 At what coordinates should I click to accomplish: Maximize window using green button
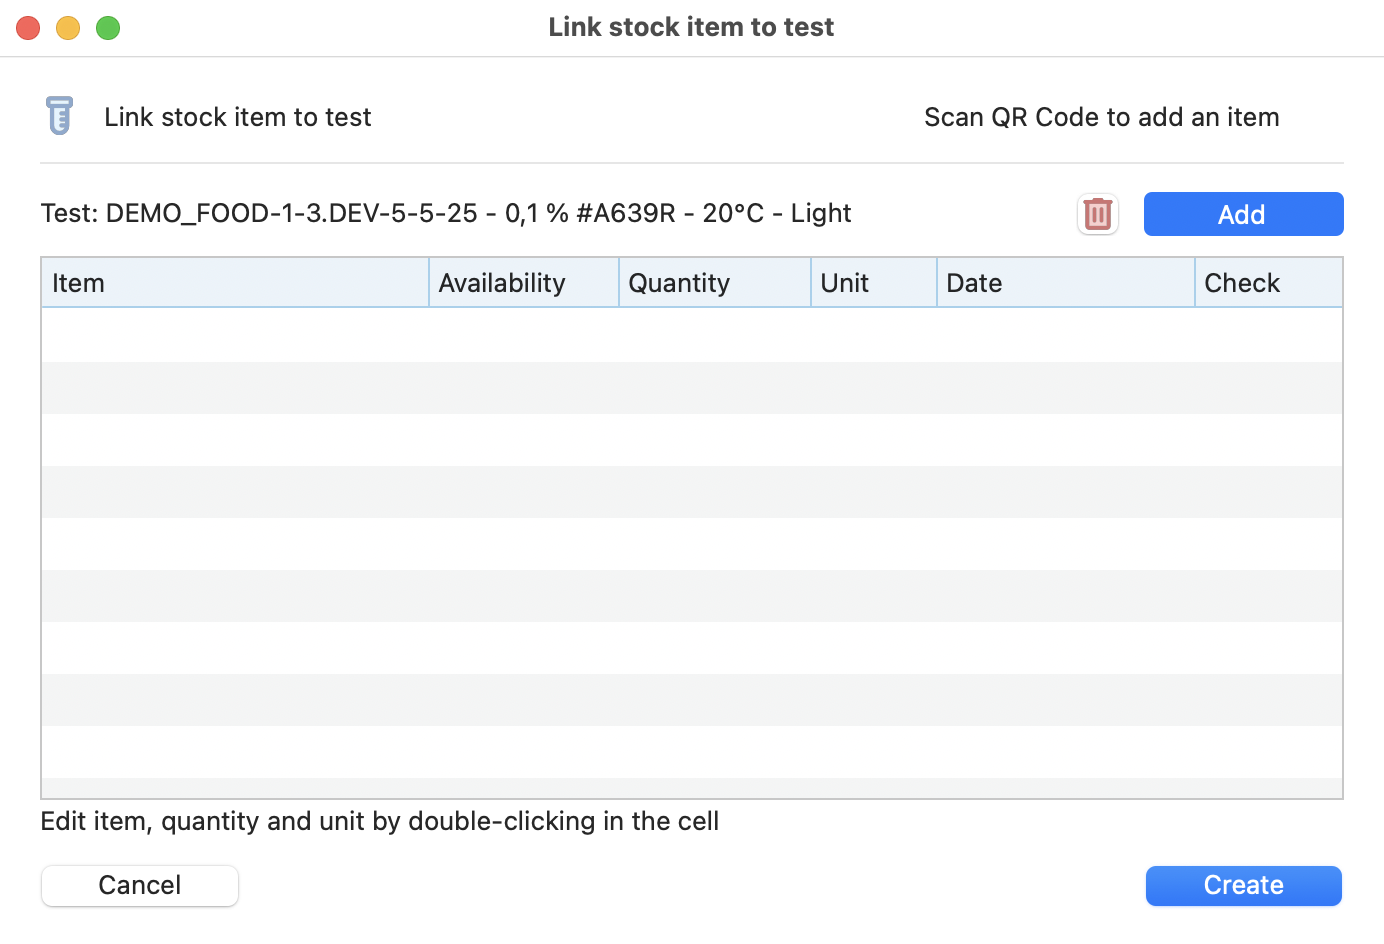click(108, 28)
